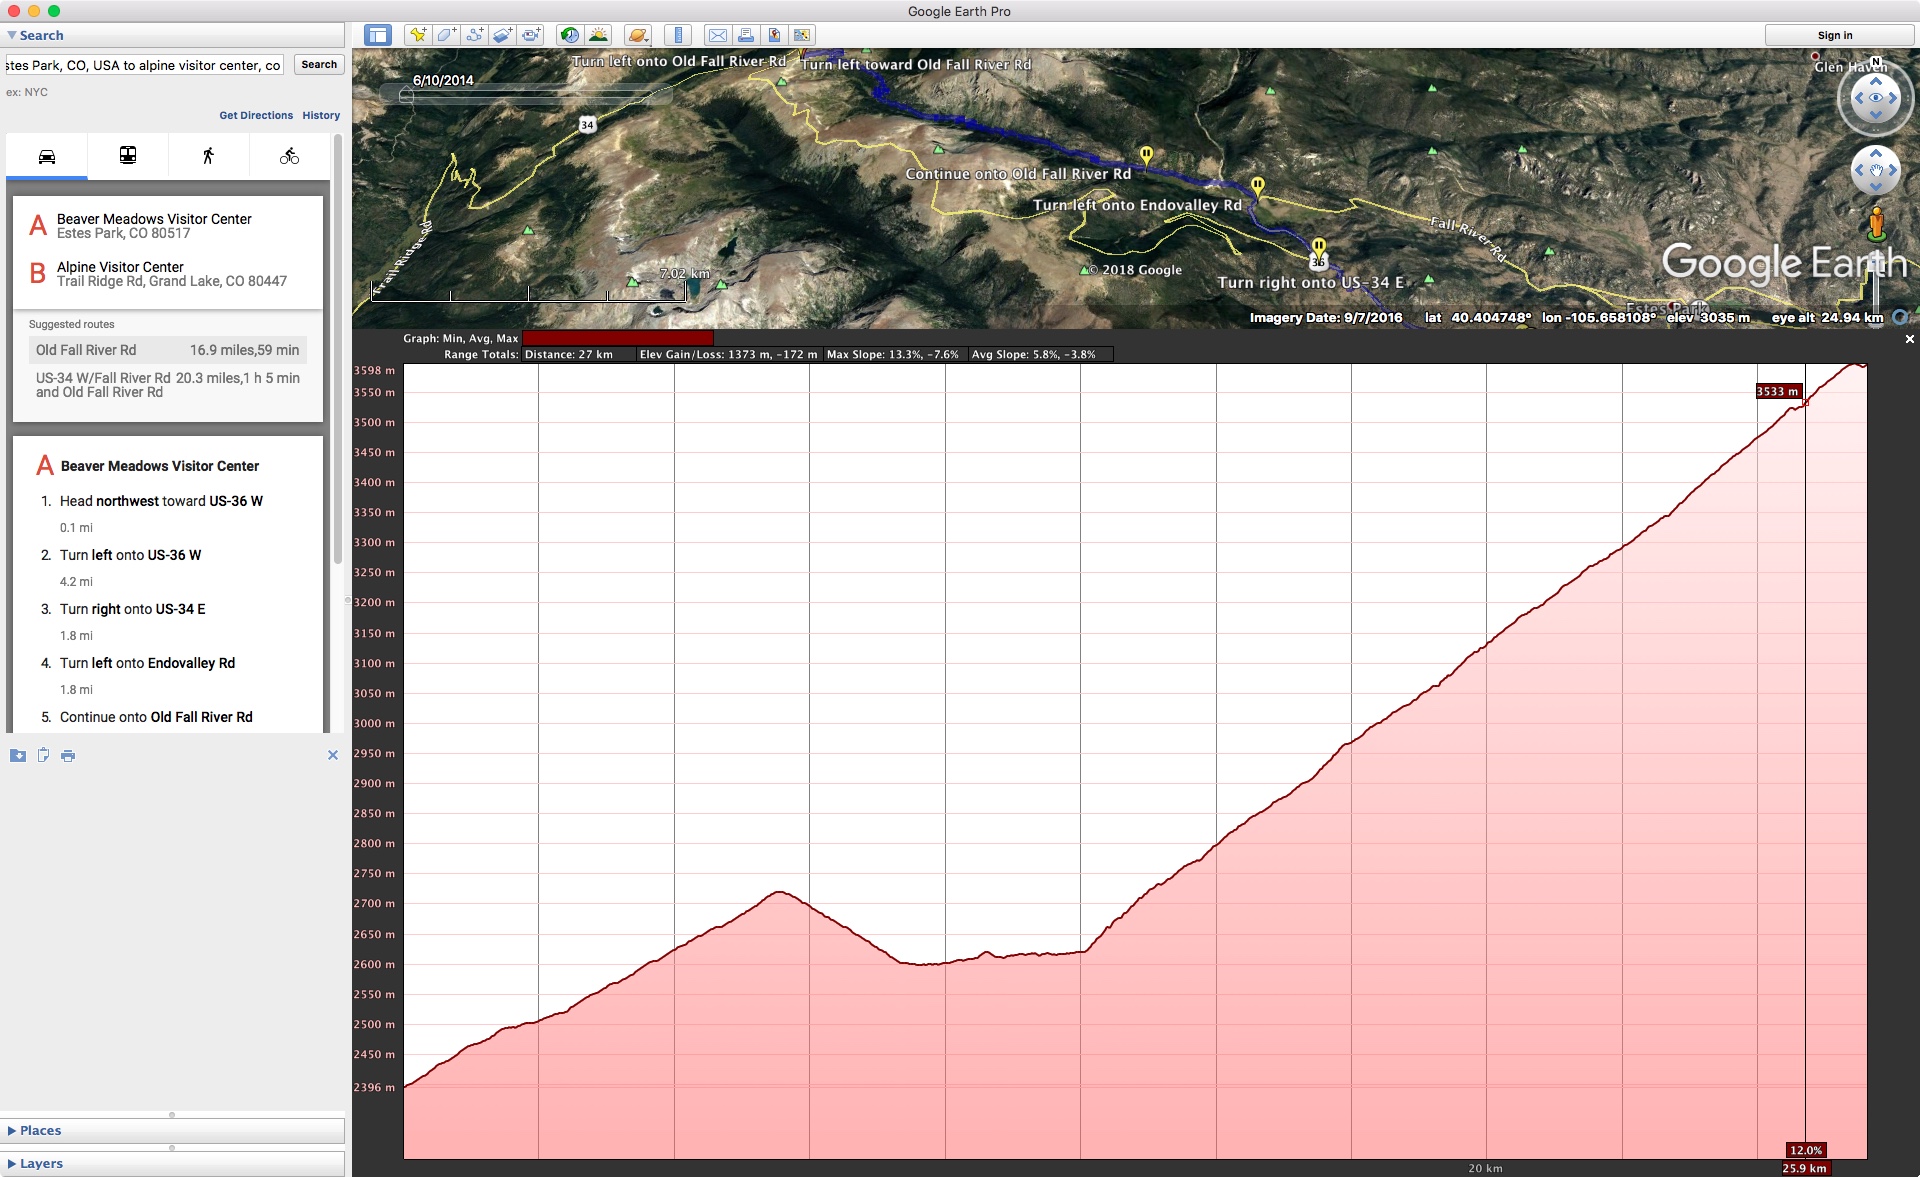Show historical imagery with the clock icon

pos(569,35)
